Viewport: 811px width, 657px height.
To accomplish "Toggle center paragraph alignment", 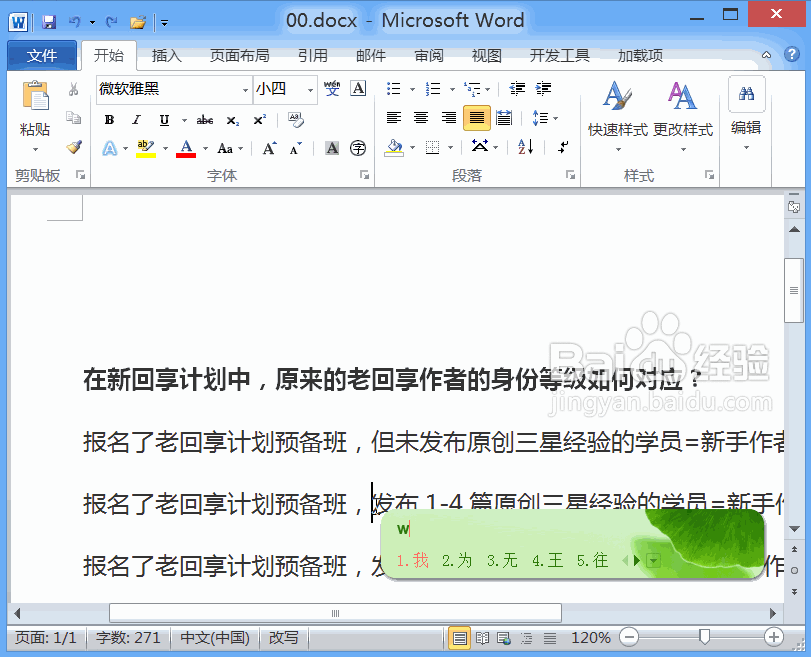I will (x=420, y=118).
